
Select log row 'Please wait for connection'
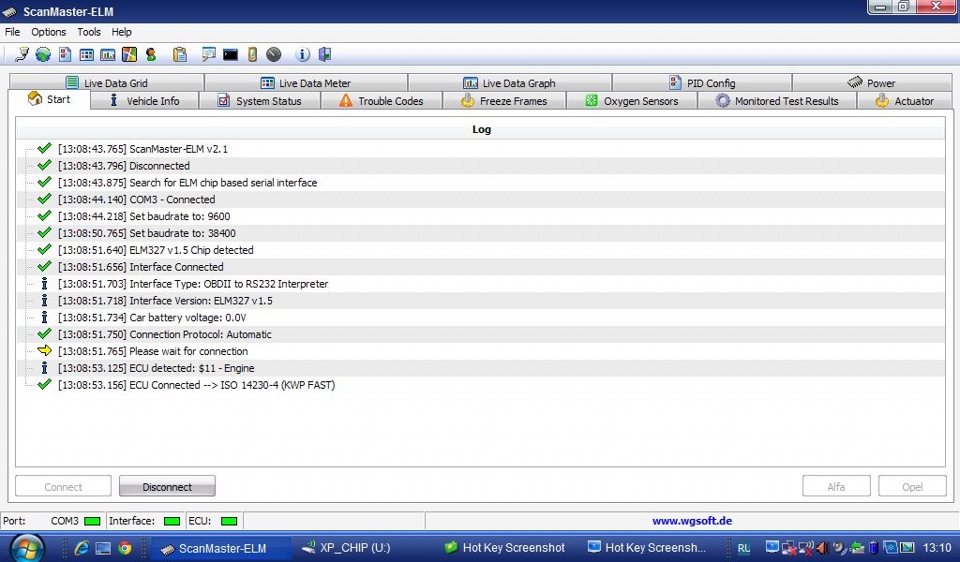[x=481, y=351]
